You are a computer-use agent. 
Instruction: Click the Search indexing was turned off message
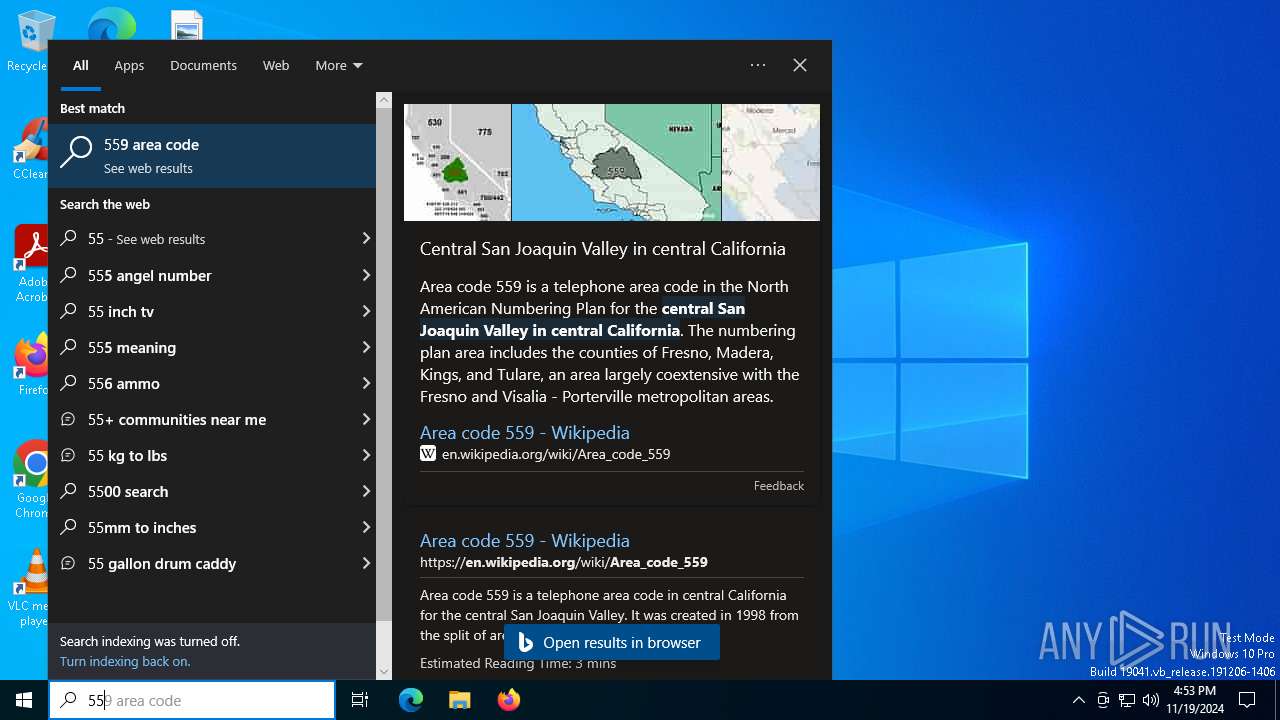tap(150, 641)
